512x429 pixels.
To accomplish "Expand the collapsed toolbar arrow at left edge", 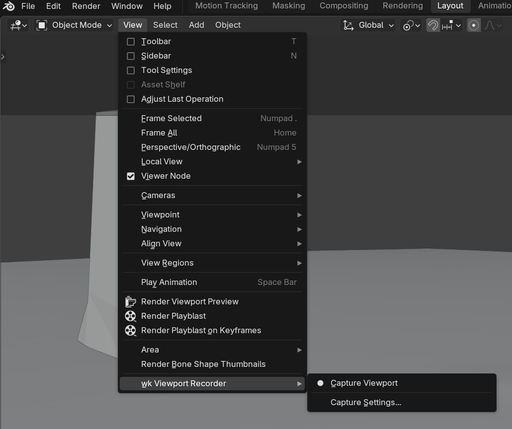I will coord(3,57).
